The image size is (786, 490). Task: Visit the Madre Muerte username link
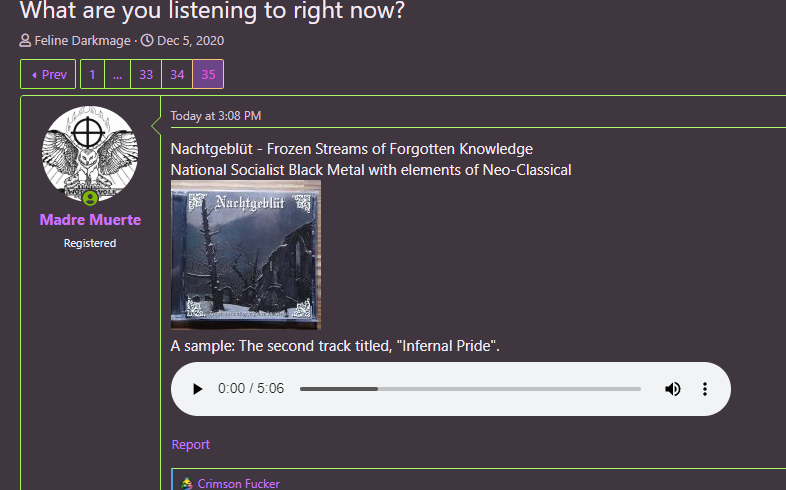pyautogui.click(x=90, y=220)
